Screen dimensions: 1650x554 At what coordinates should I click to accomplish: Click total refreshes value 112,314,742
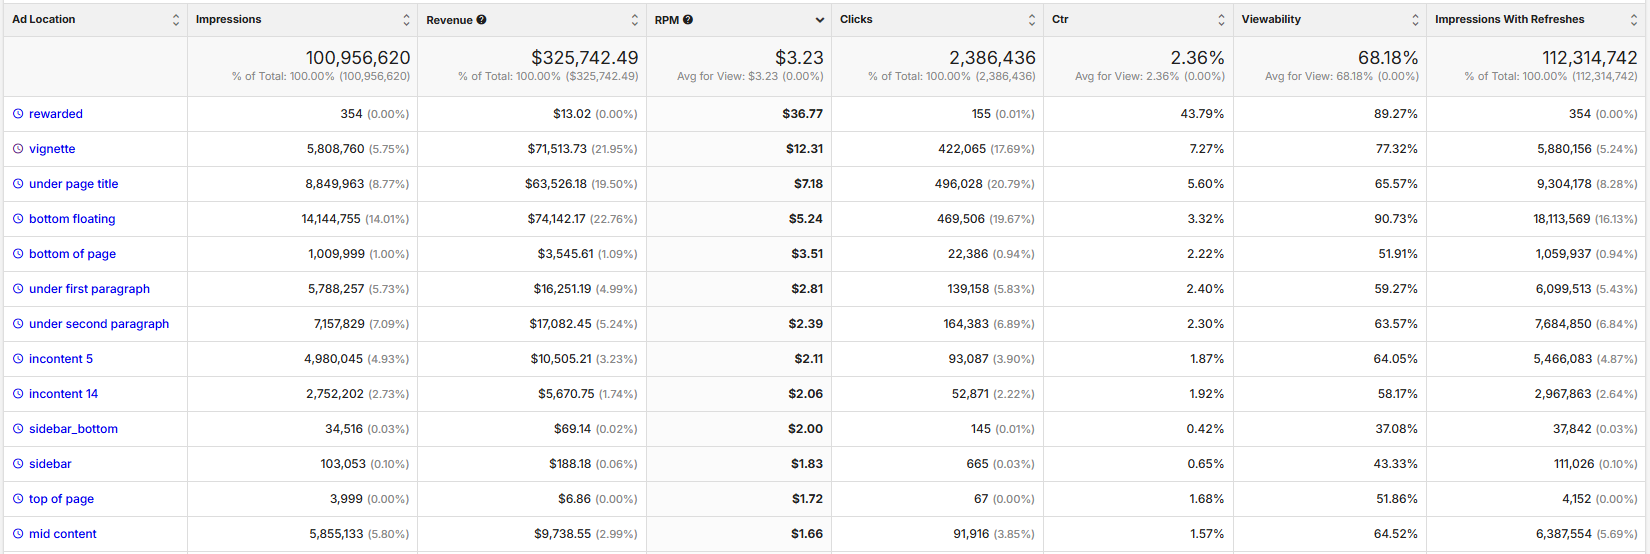(x=1590, y=58)
